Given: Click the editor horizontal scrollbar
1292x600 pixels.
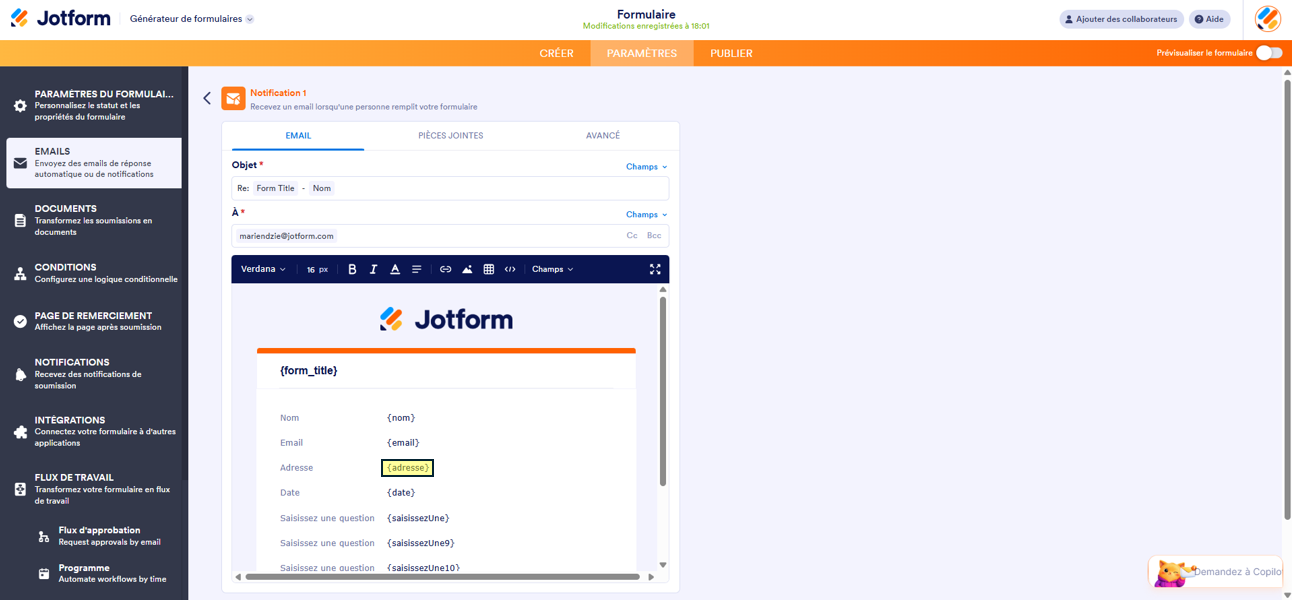Looking at the screenshot, I should click(442, 576).
